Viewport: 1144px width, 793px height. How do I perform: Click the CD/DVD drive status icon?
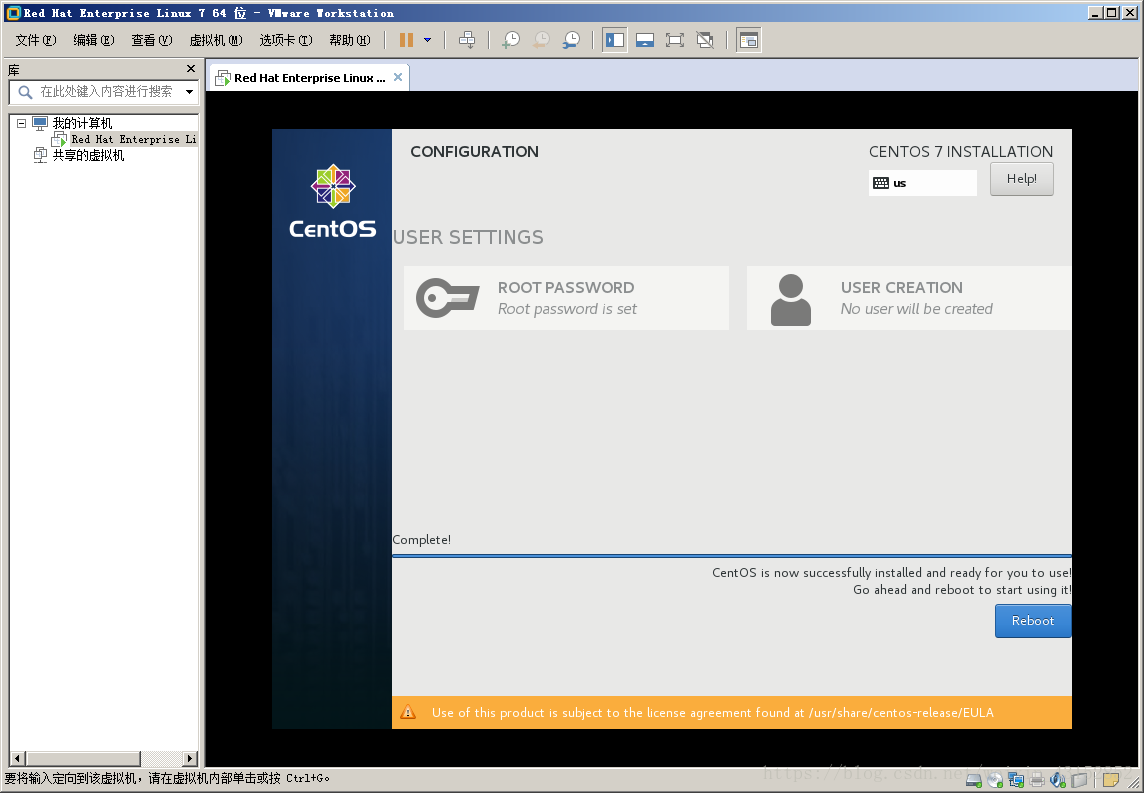[995, 780]
